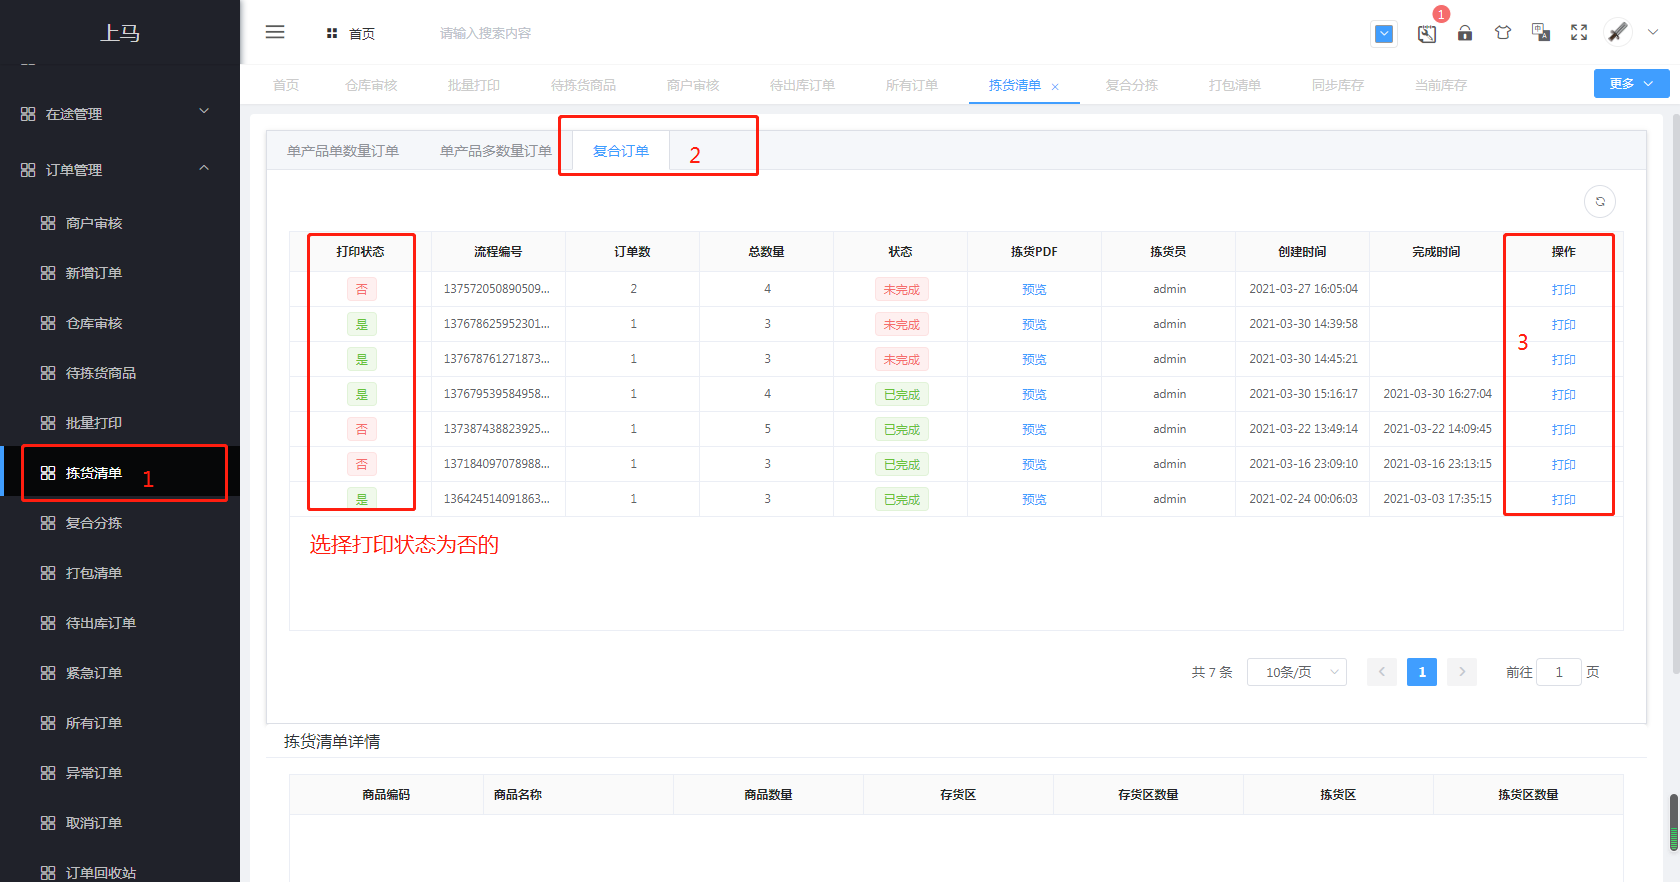1680x882 pixels.
Task: Open the theme T-shirt icon
Action: click(x=1503, y=33)
